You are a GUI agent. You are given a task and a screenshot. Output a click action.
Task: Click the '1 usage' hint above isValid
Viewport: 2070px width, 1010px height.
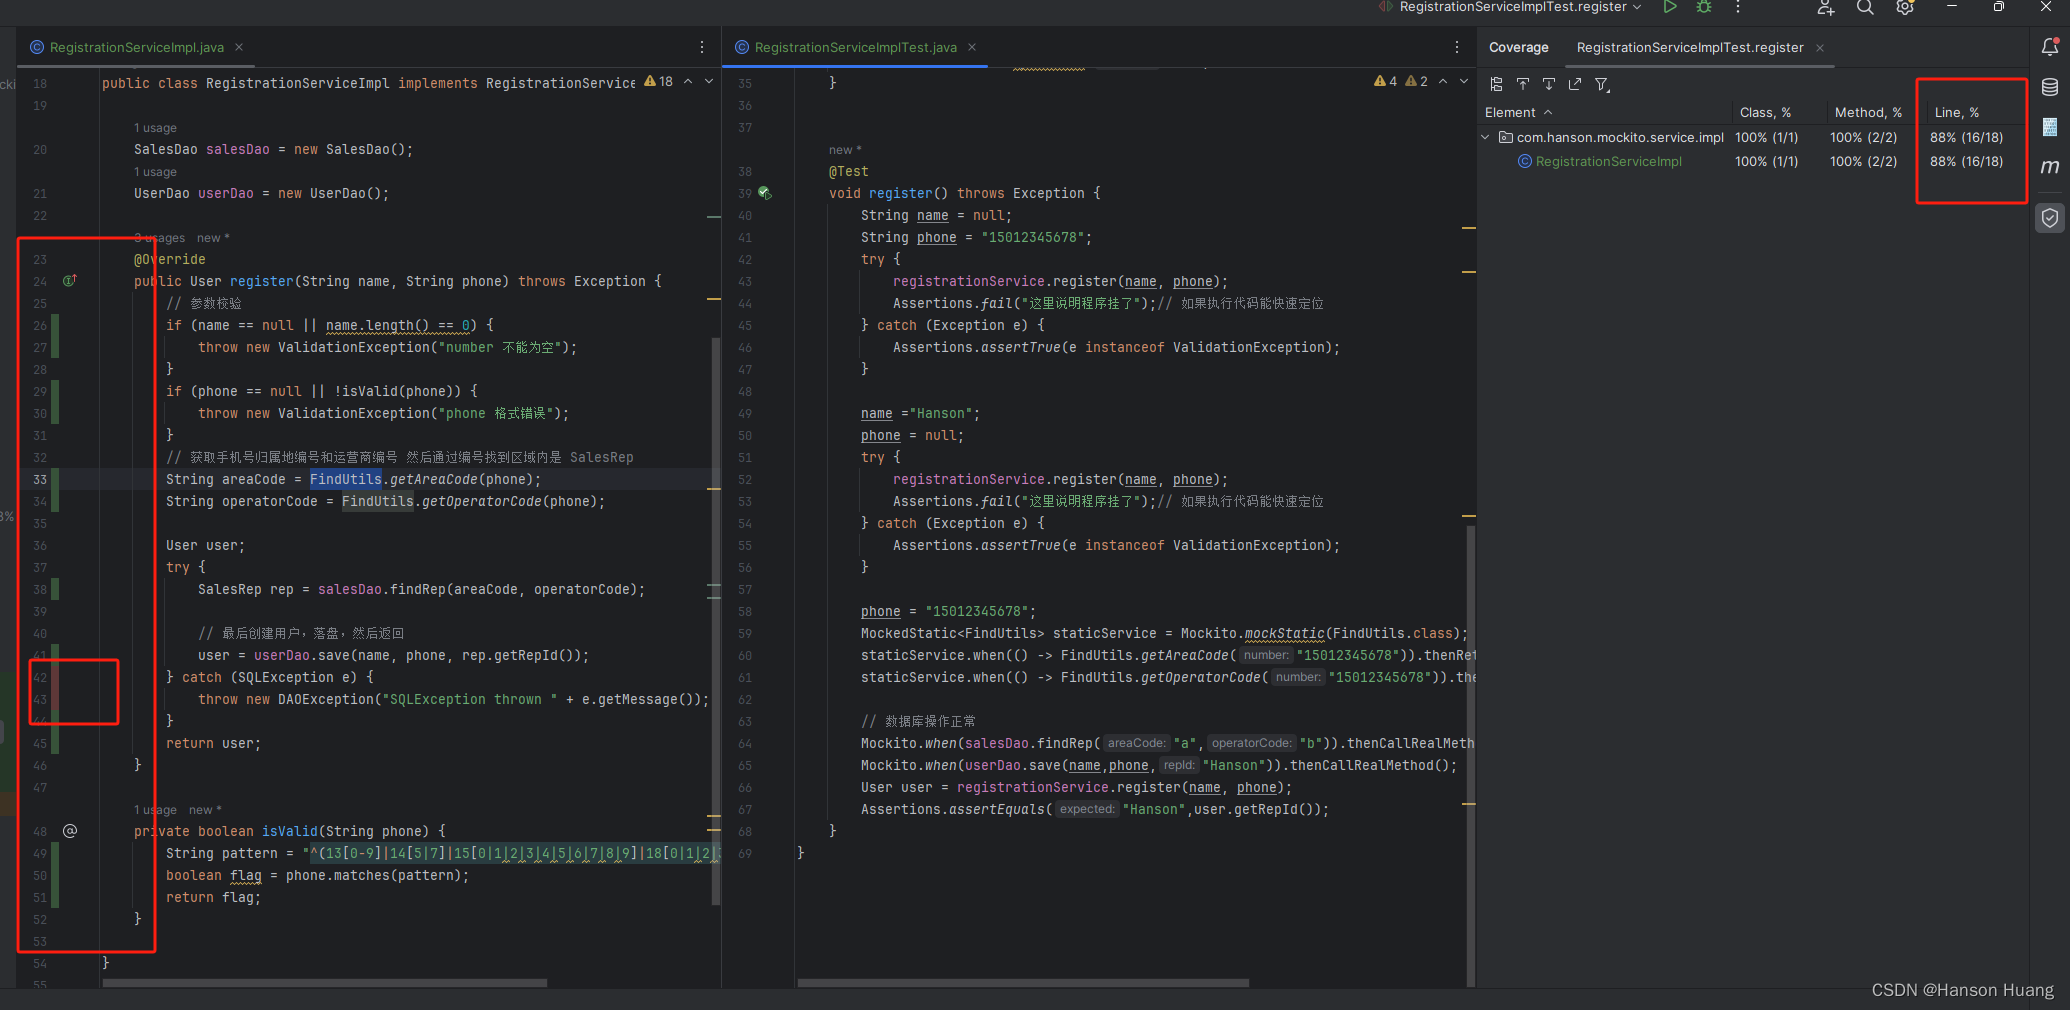point(155,810)
